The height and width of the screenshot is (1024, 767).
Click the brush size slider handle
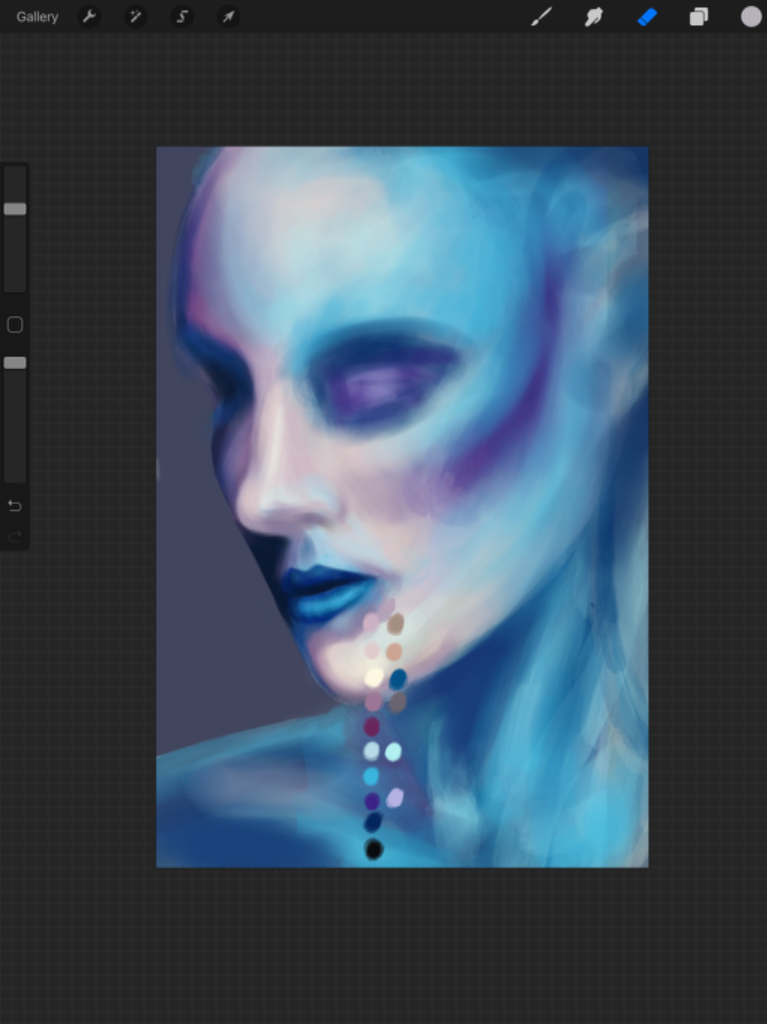(15, 209)
